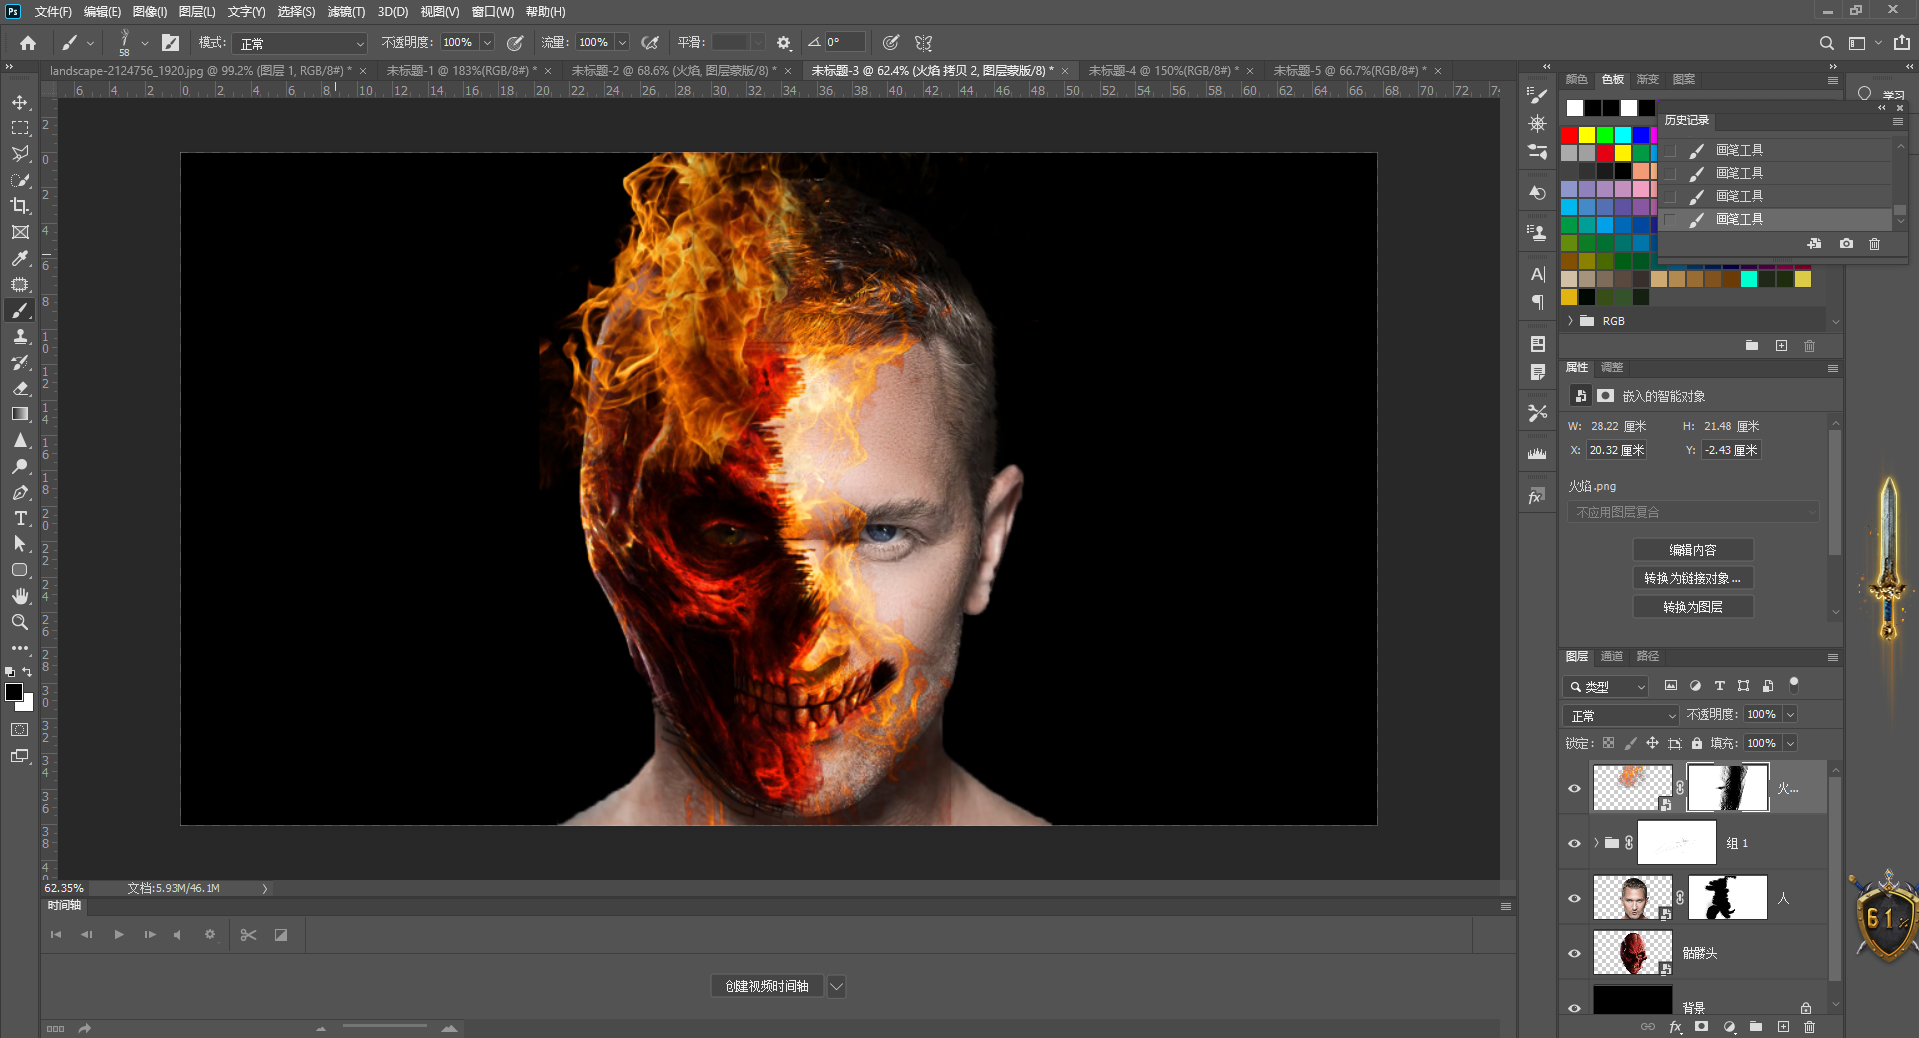Hide the 组 1 group layer

(1574, 843)
